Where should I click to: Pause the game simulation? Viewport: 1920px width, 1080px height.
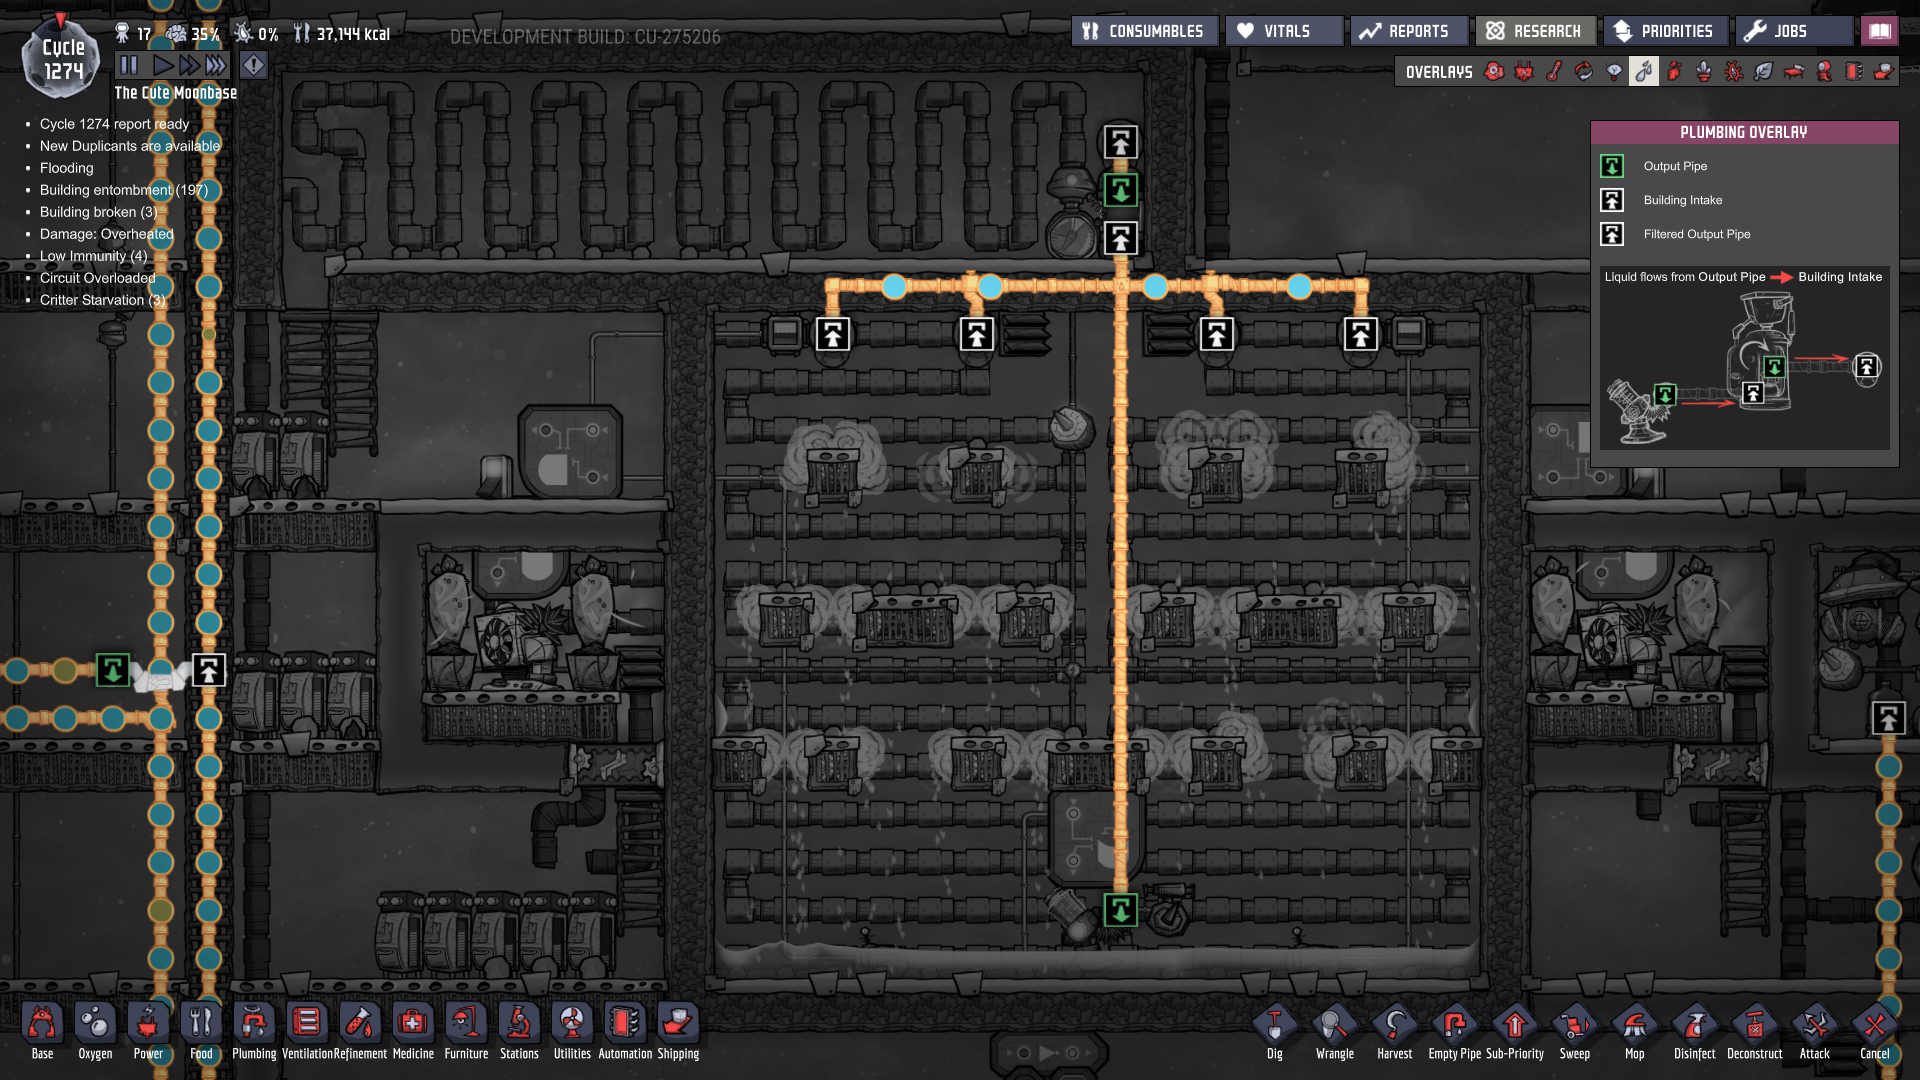129,66
